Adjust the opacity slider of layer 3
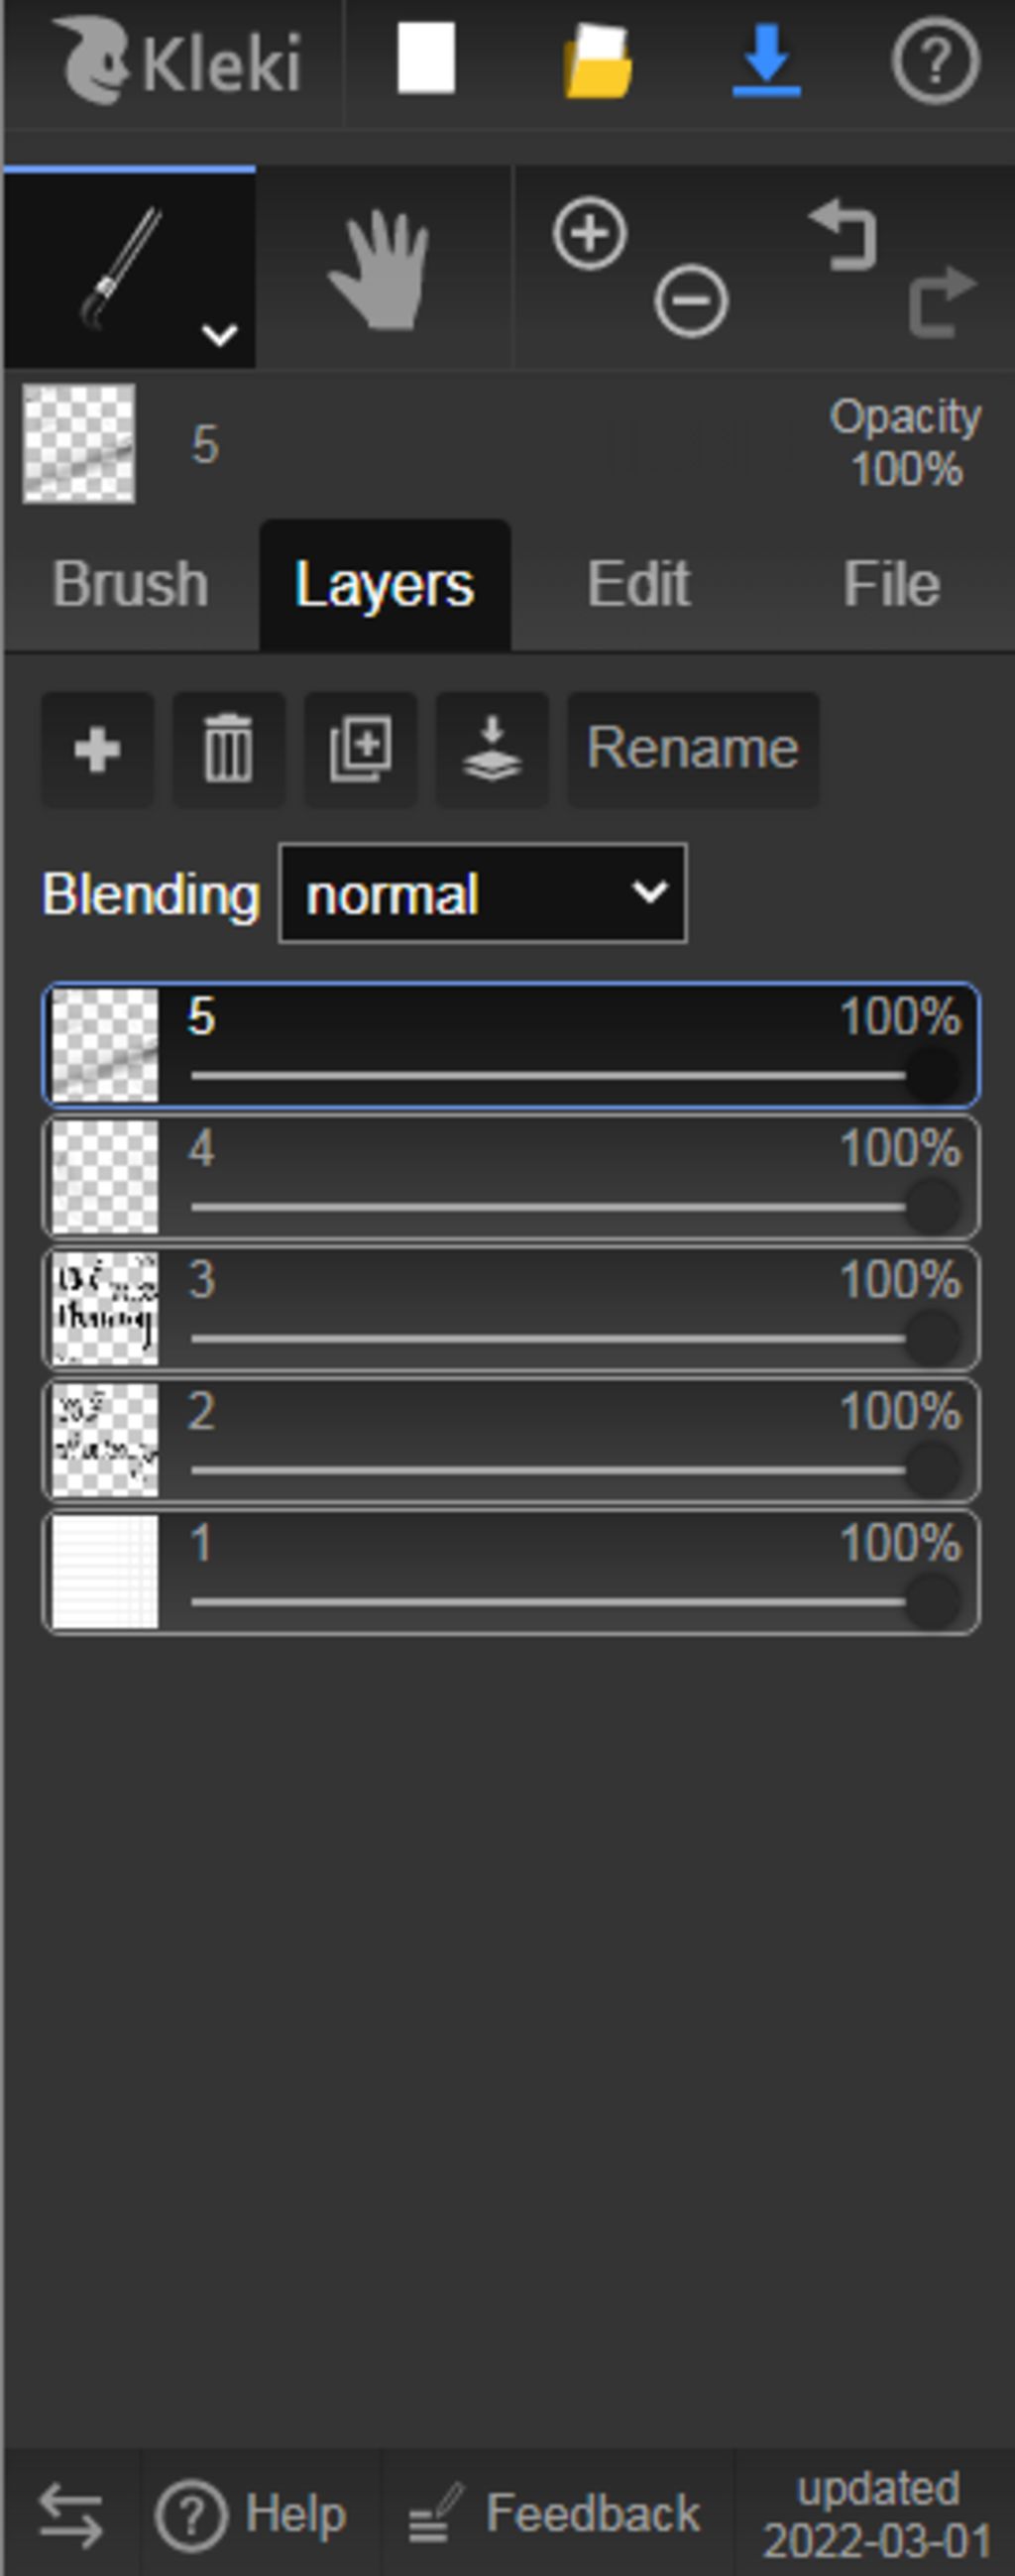 tap(575, 1338)
